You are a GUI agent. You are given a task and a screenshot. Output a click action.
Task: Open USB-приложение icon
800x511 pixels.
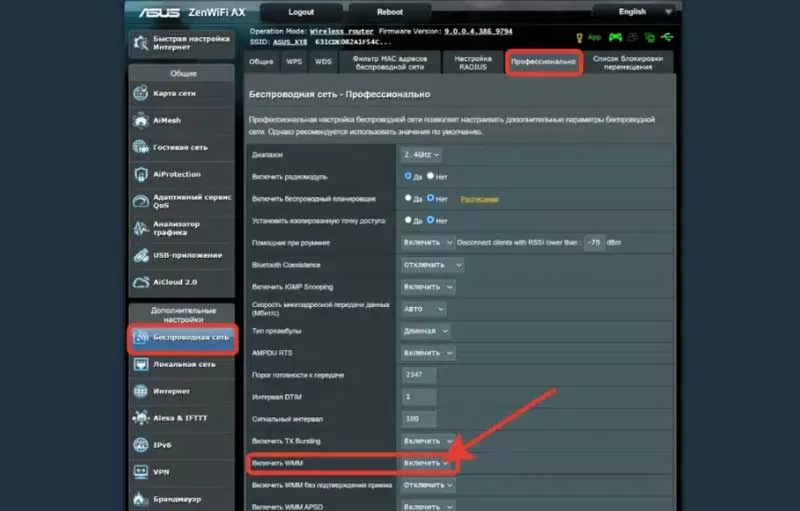[x=141, y=255]
